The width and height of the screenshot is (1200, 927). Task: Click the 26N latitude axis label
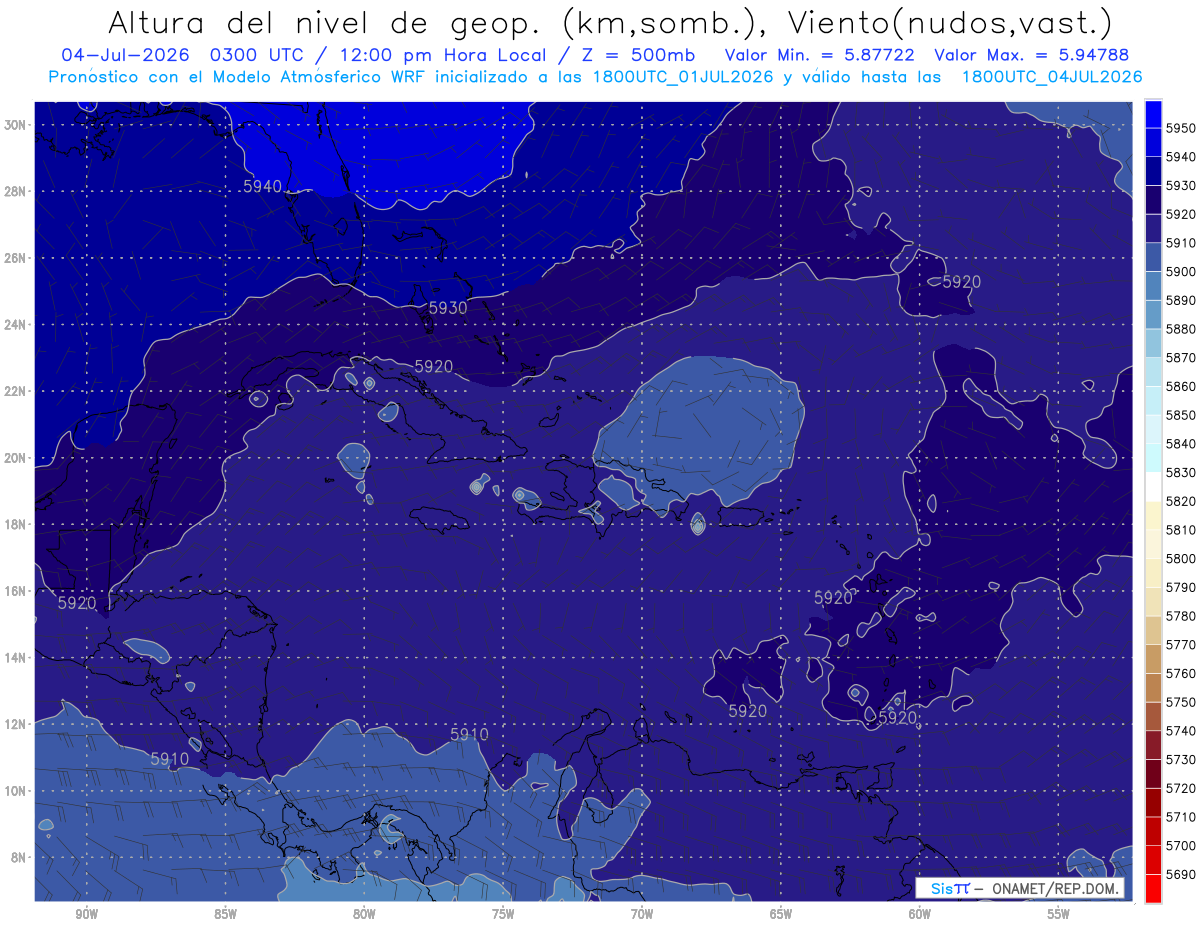pyautogui.click(x=15, y=258)
